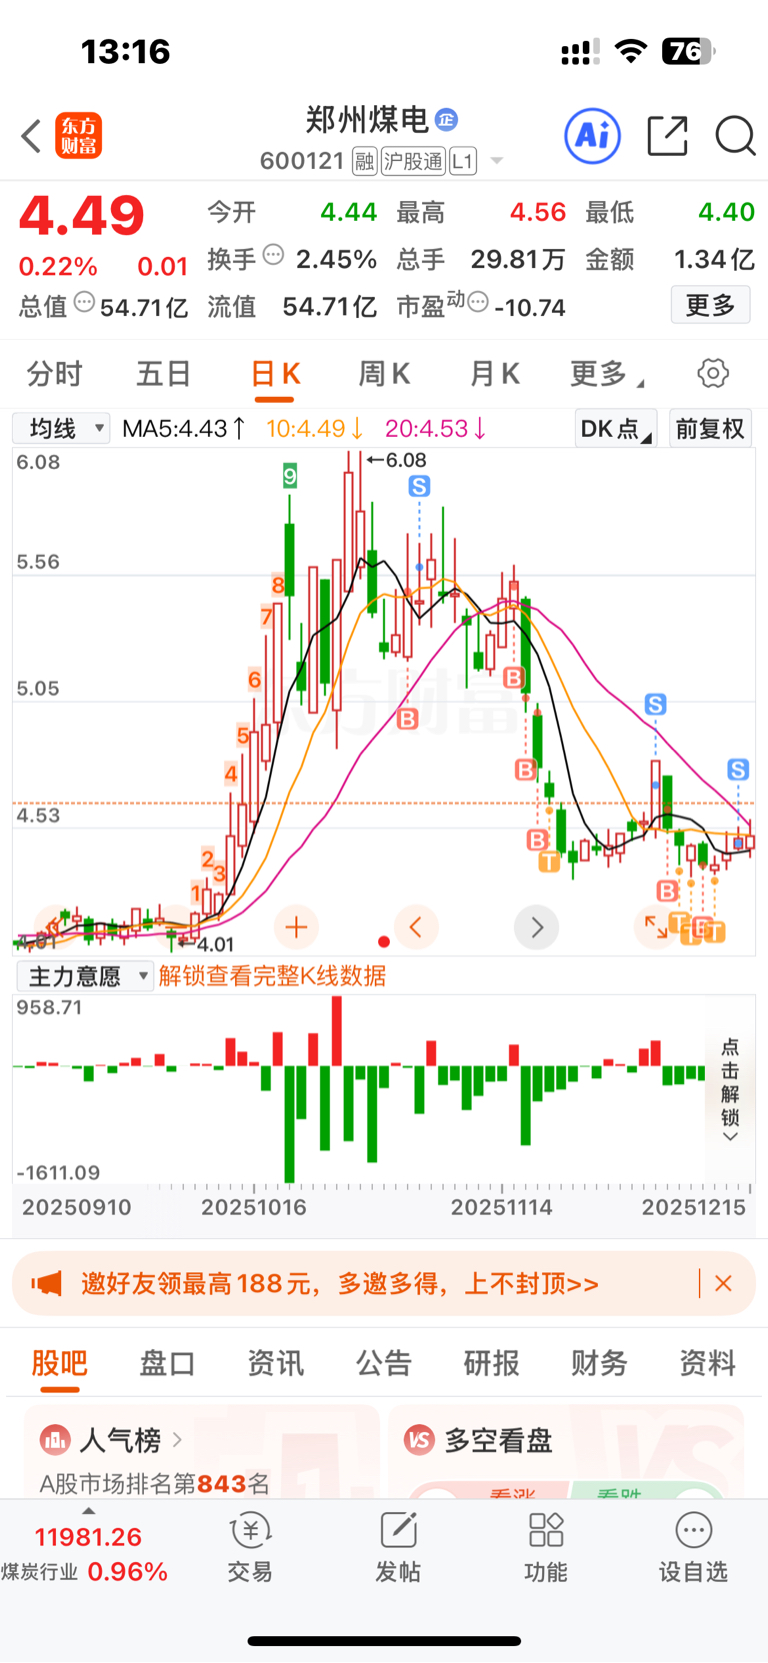Tap the 沪股通 tag
Image resolution: width=768 pixels, height=1663 pixels.
click(413, 161)
